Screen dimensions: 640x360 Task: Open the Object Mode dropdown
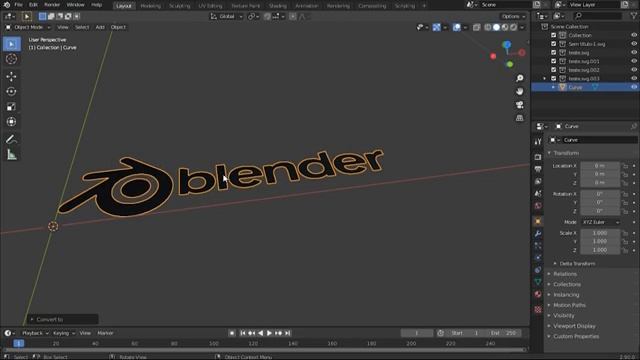coord(28,27)
